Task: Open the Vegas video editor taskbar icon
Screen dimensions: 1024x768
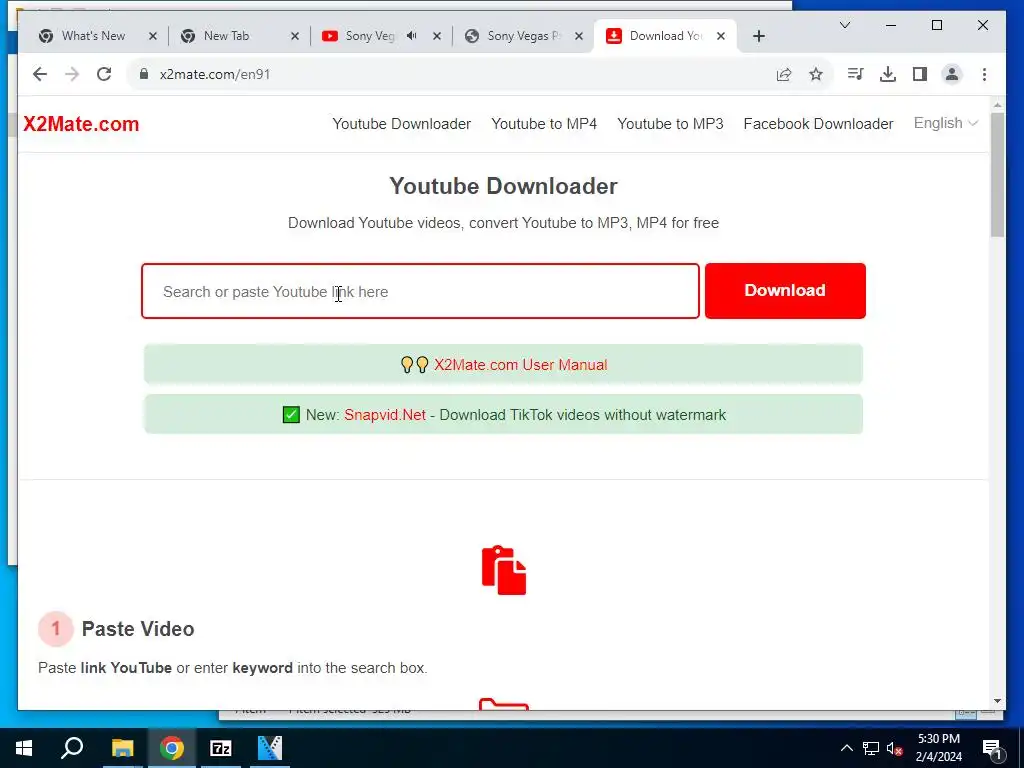Action: point(270,748)
